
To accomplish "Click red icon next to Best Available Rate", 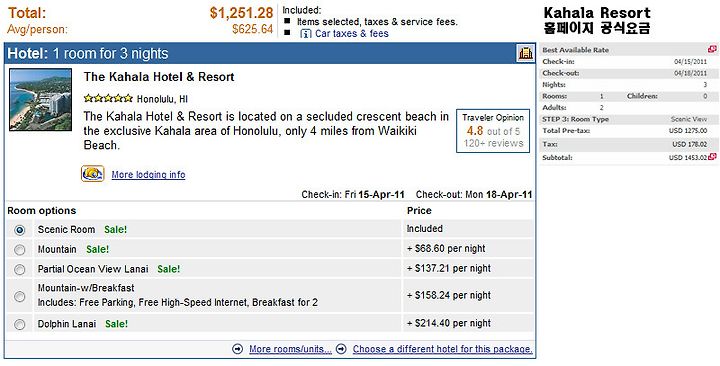I will pyautogui.click(x=712, y=49).
